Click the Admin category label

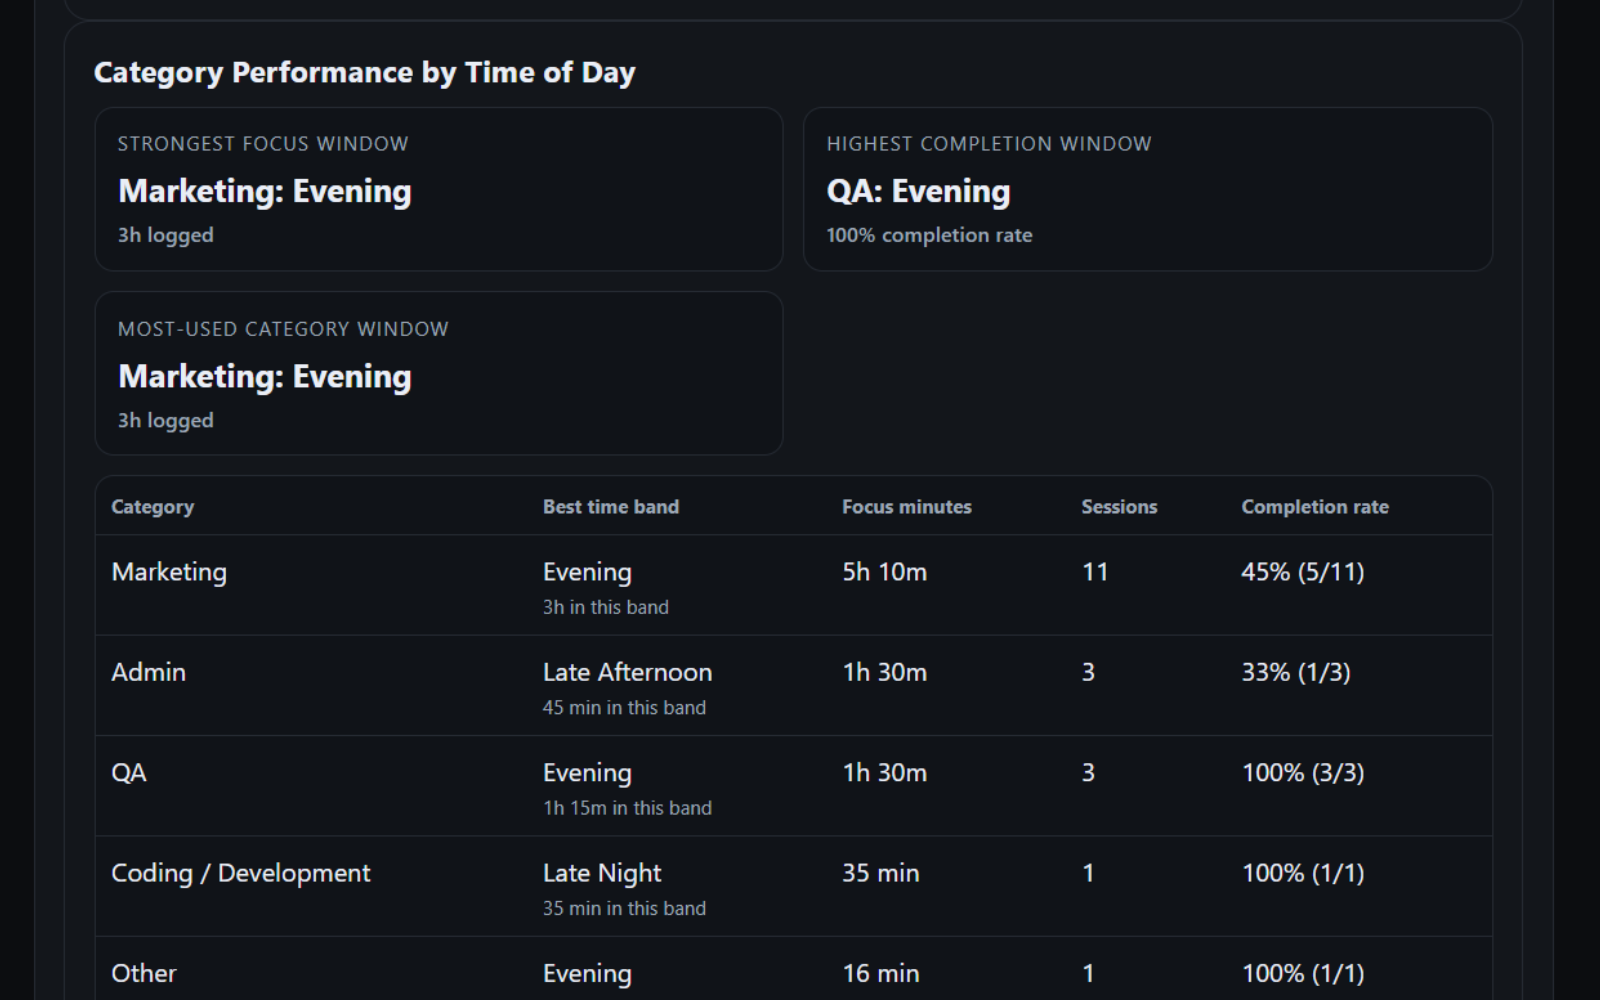pyautogui.click(x=148, y=672)
